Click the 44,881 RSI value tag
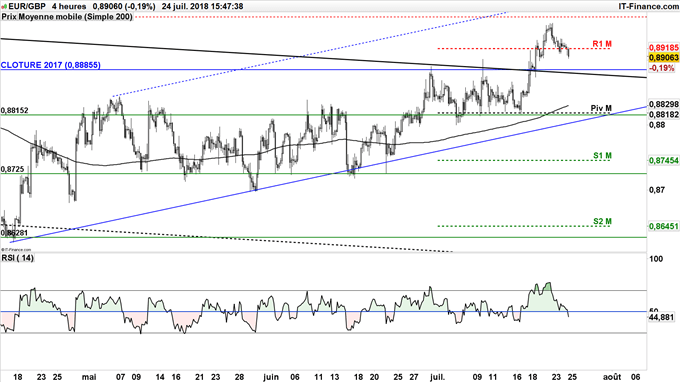This screenshot has height=382, width=680. coord(662,317)
